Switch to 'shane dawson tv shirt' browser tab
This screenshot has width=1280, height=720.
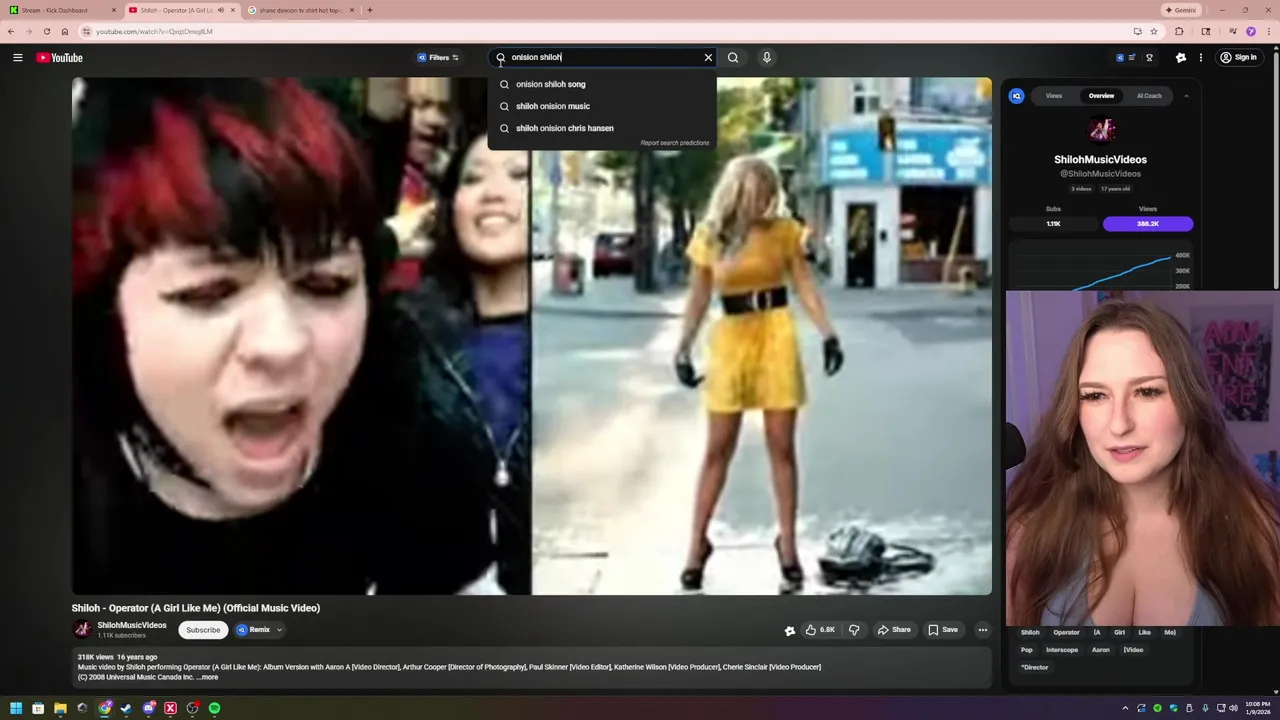click(300, 10)
